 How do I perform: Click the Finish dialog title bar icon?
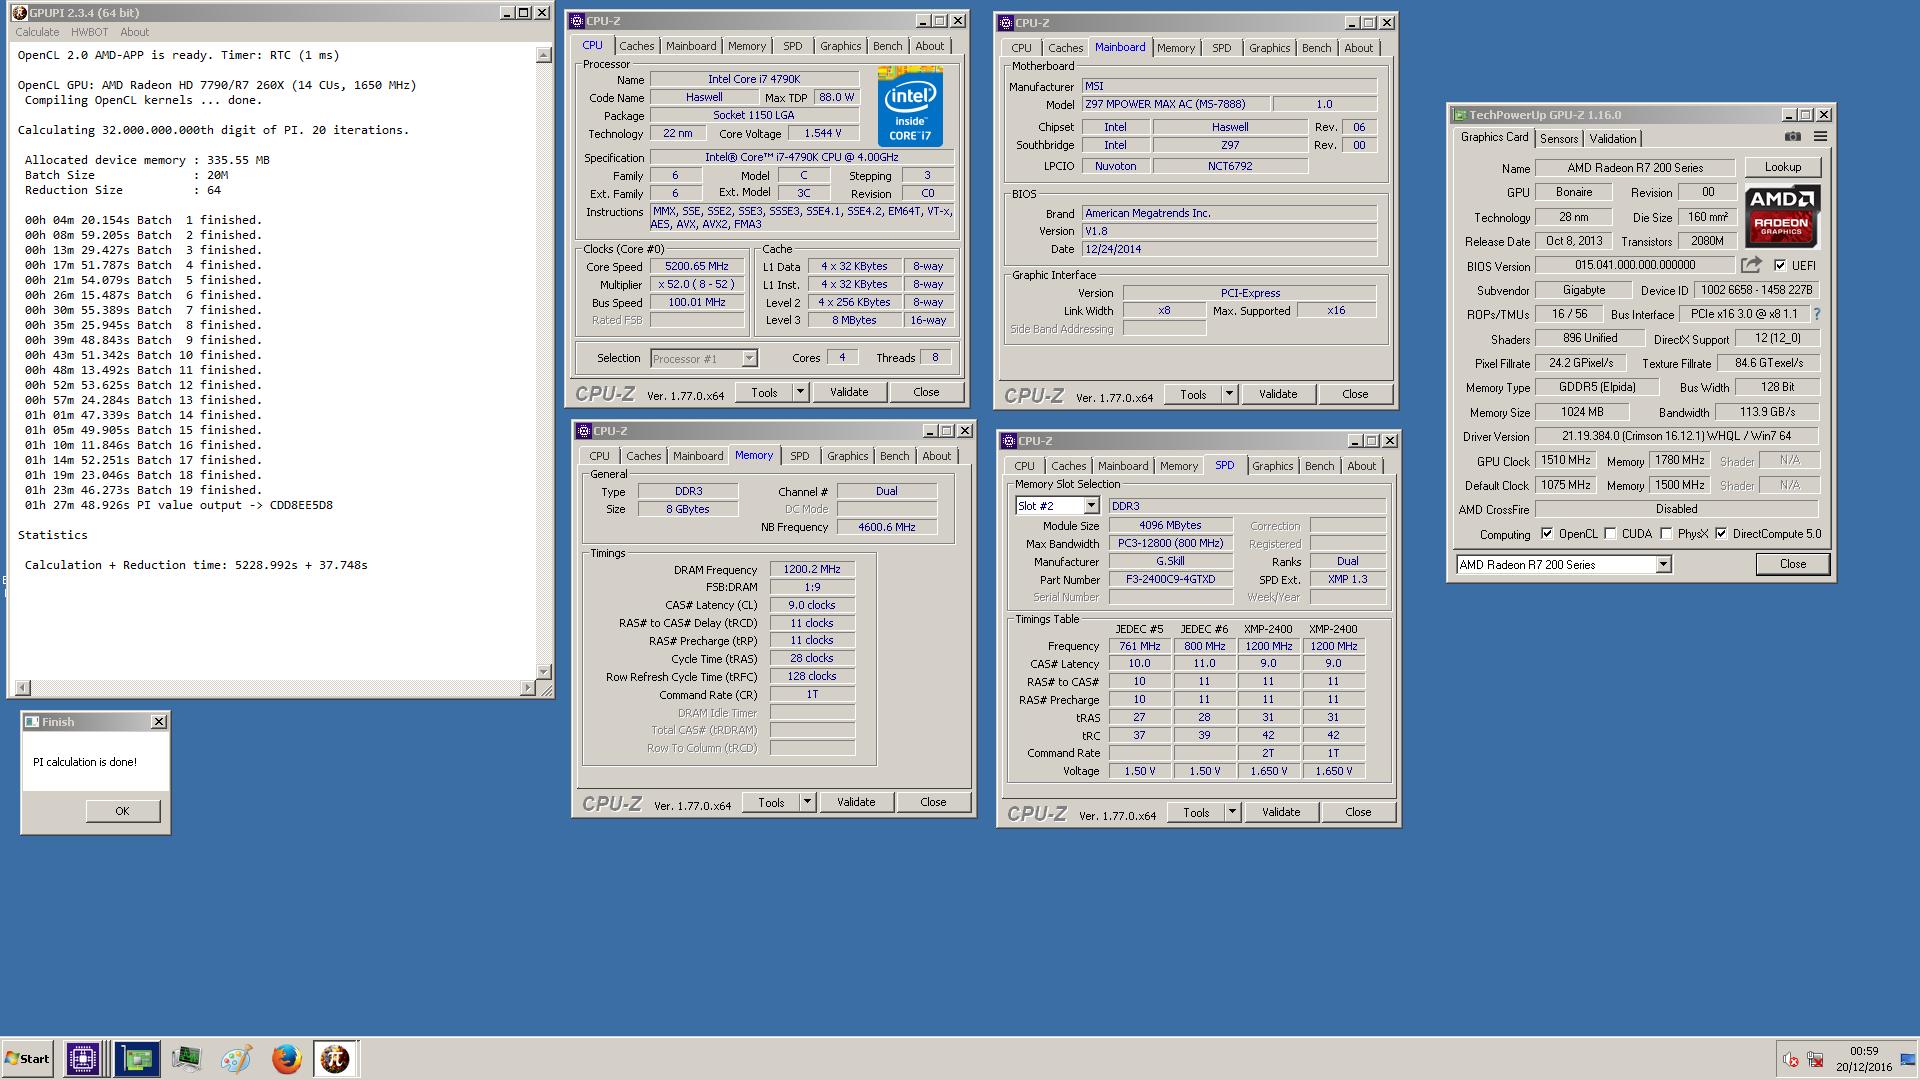(32, 722)
